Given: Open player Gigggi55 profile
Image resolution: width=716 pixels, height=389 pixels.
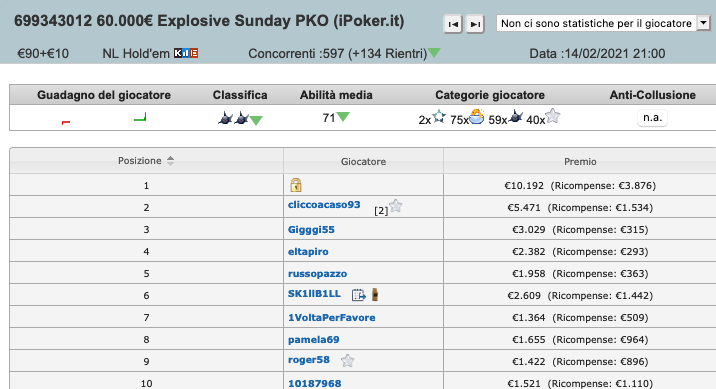Looking at the screenshot, I should 311,230.
